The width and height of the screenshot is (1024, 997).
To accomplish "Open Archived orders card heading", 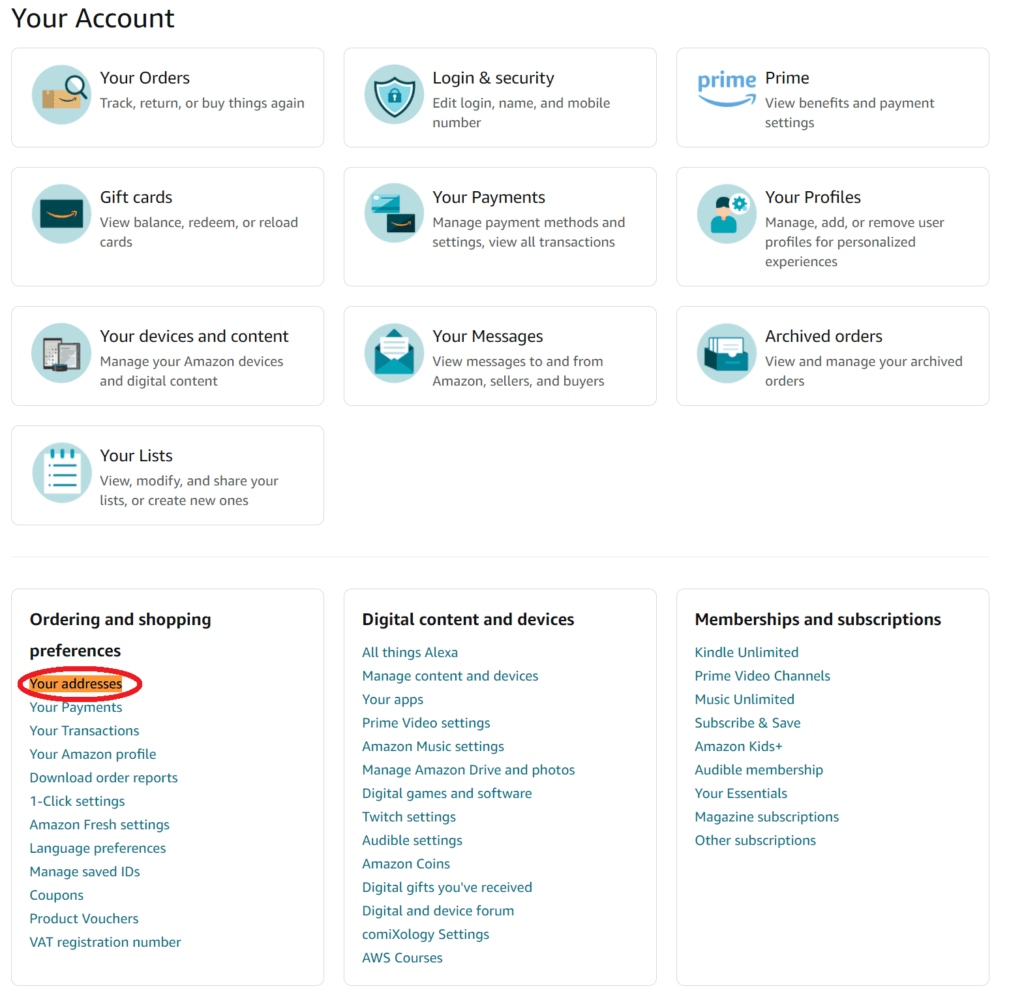I will point(824,336).
